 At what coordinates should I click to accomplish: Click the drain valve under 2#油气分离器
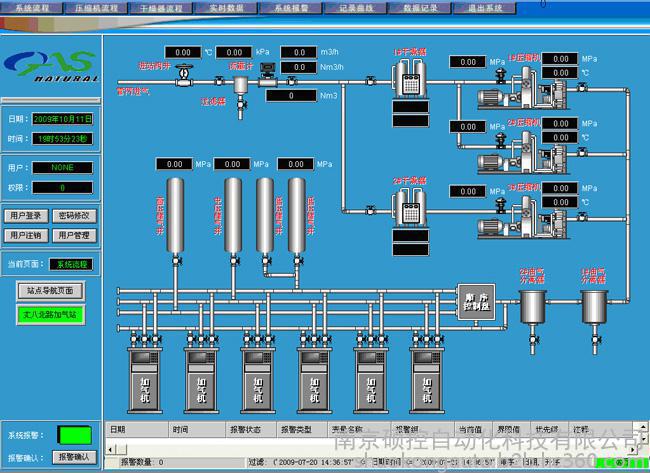coord(534,340)
